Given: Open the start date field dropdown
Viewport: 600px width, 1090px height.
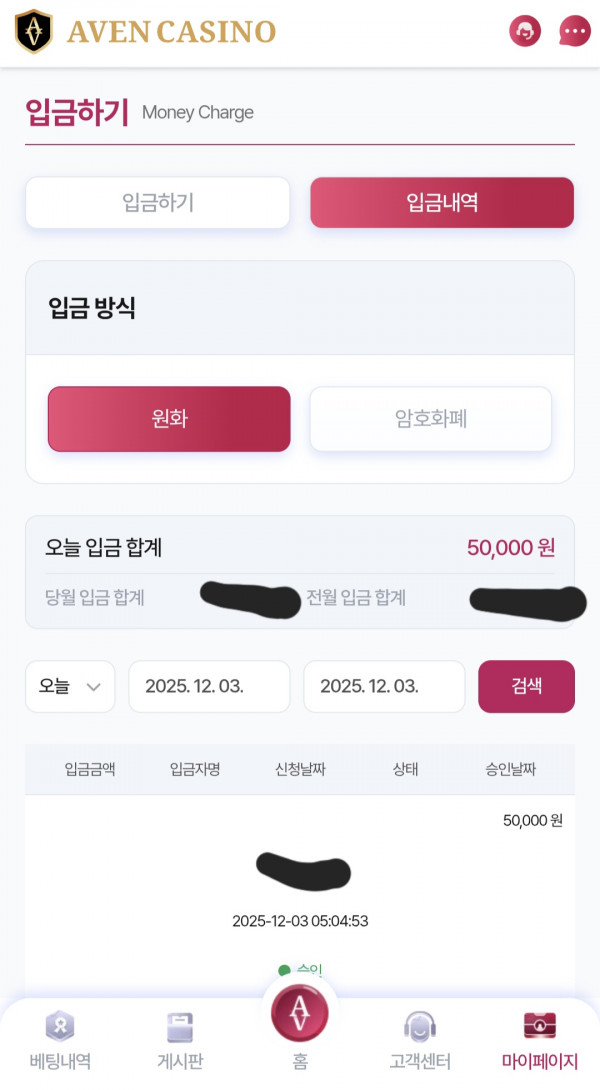Looking at the screenshot, I should point(209,686).
